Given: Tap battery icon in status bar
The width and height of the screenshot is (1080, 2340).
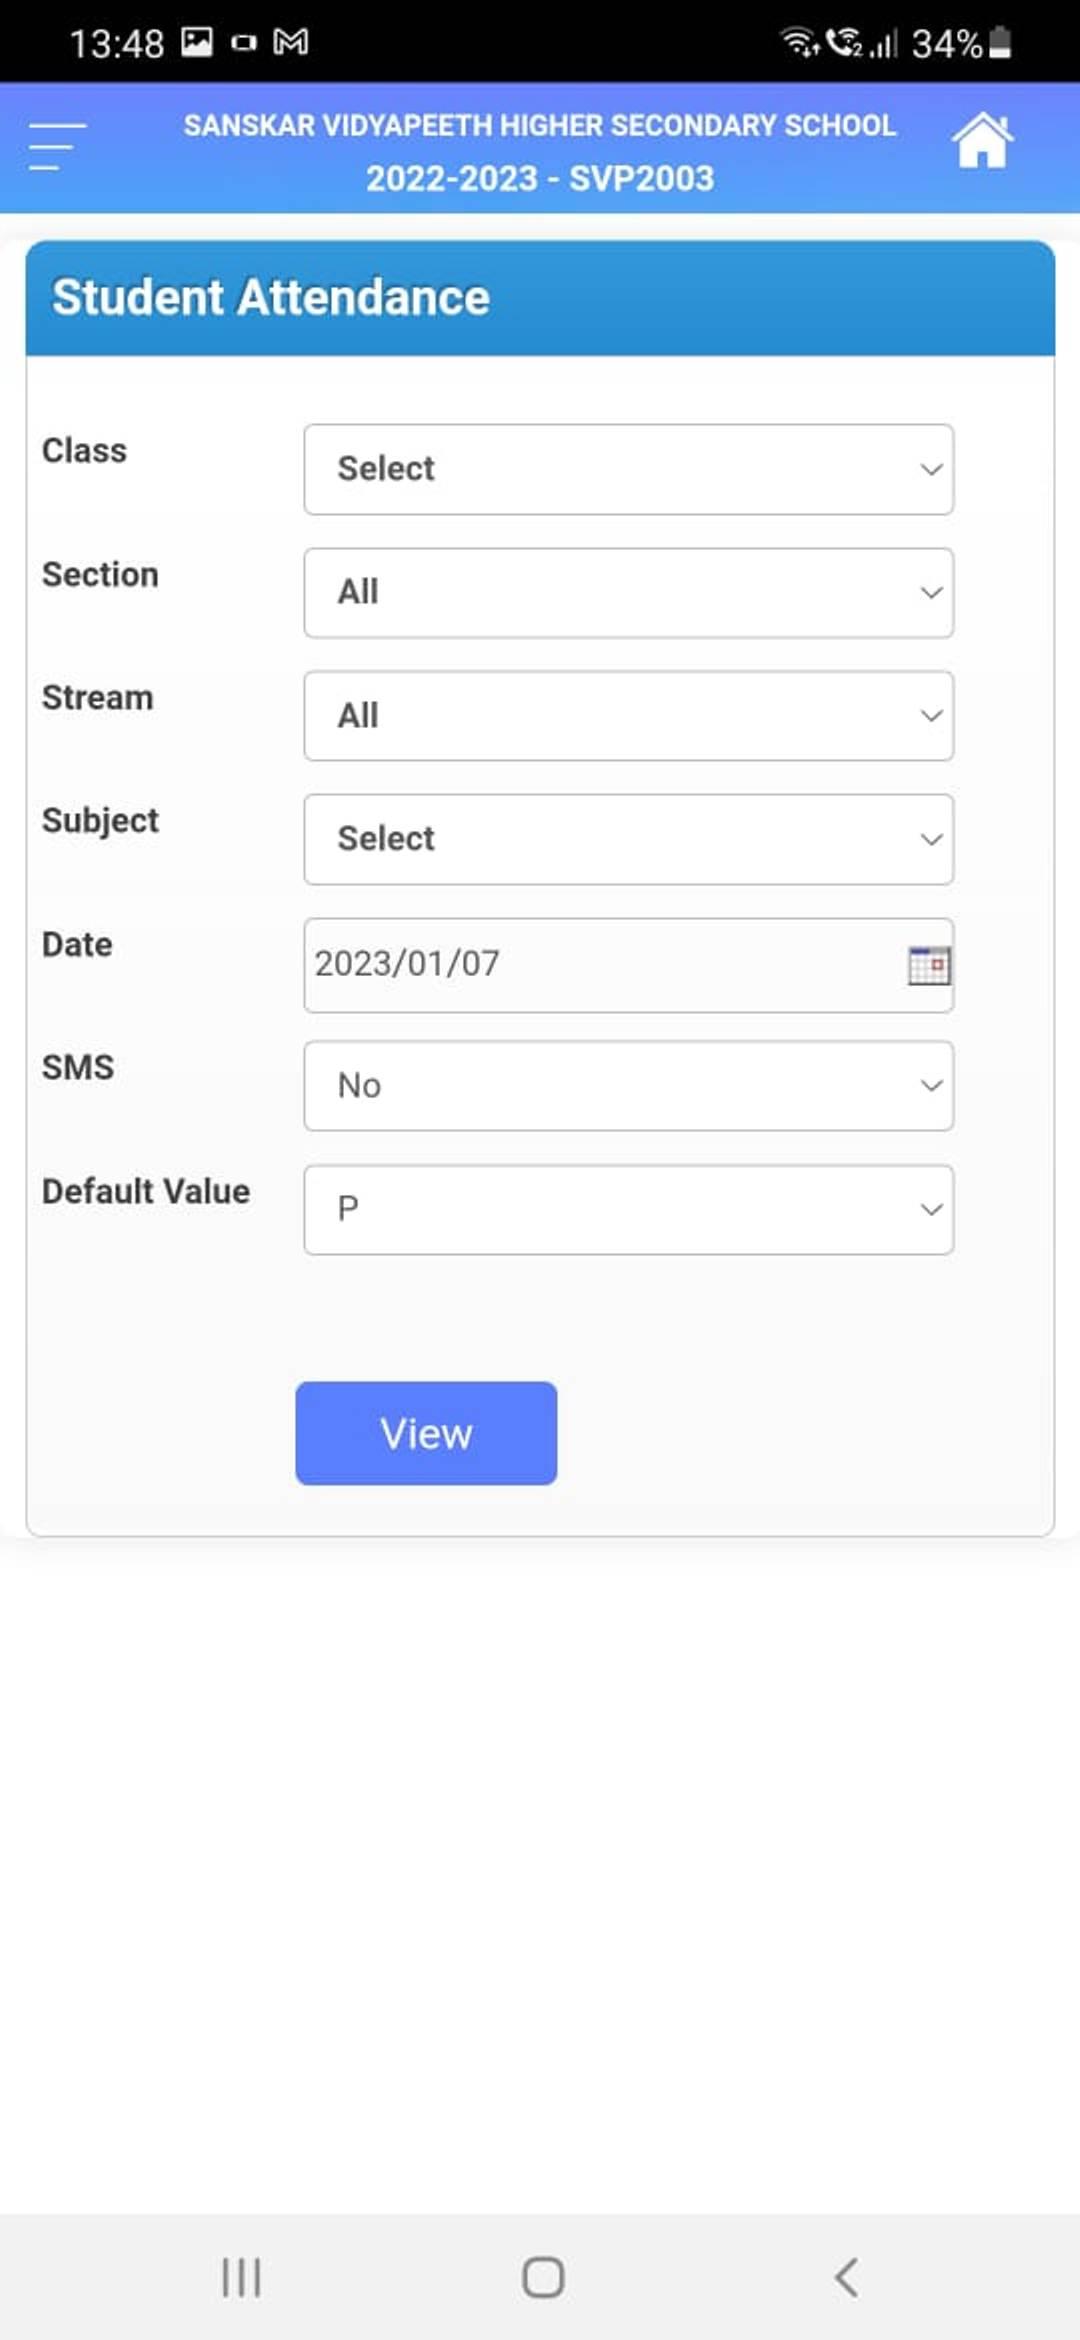Looking at the screenshot, I should tap(1000, 42).
